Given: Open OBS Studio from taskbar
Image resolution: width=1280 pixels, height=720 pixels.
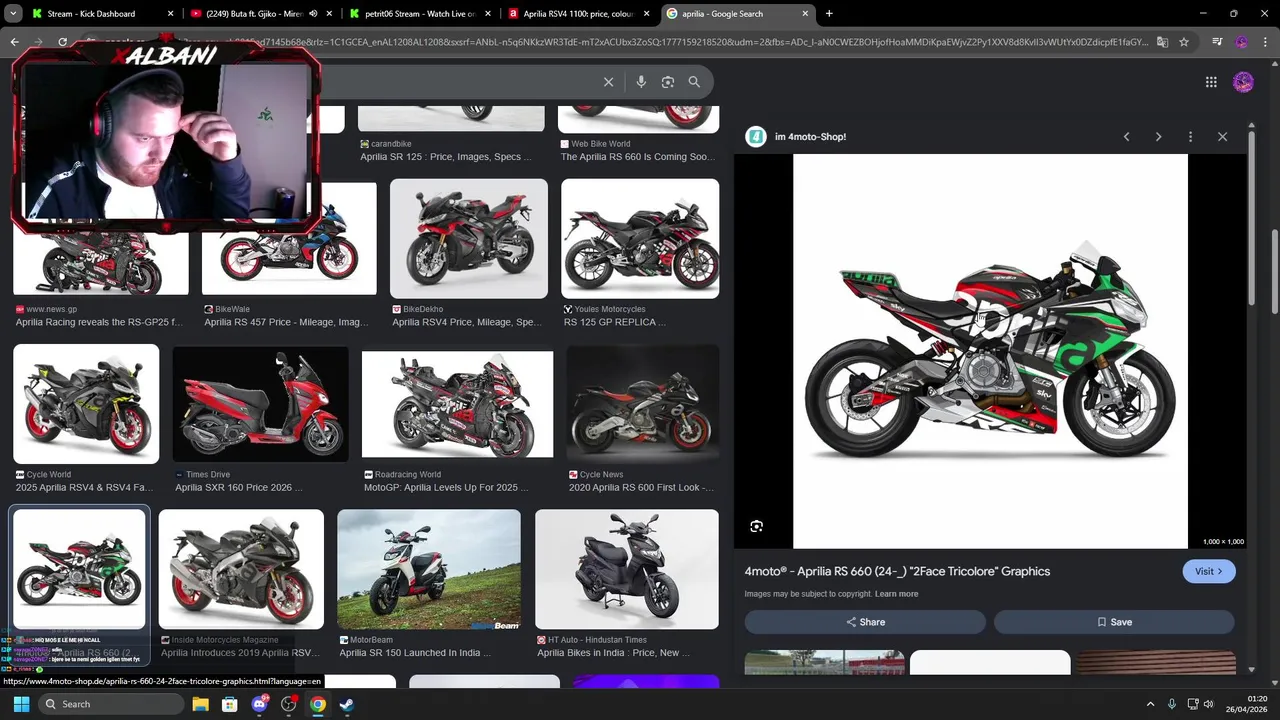Looking at the screenshot, I should pyautogui.click(x=289, y=704).
